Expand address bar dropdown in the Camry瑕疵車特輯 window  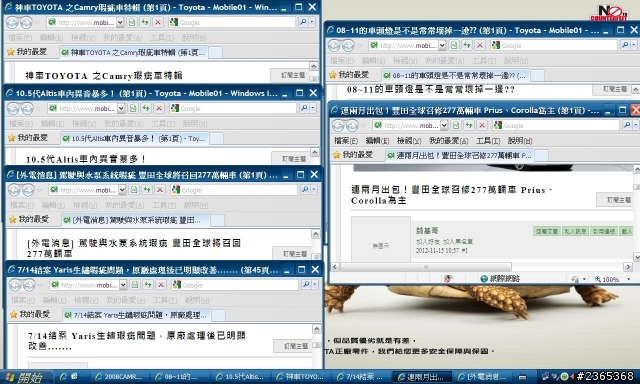point(120,22)
